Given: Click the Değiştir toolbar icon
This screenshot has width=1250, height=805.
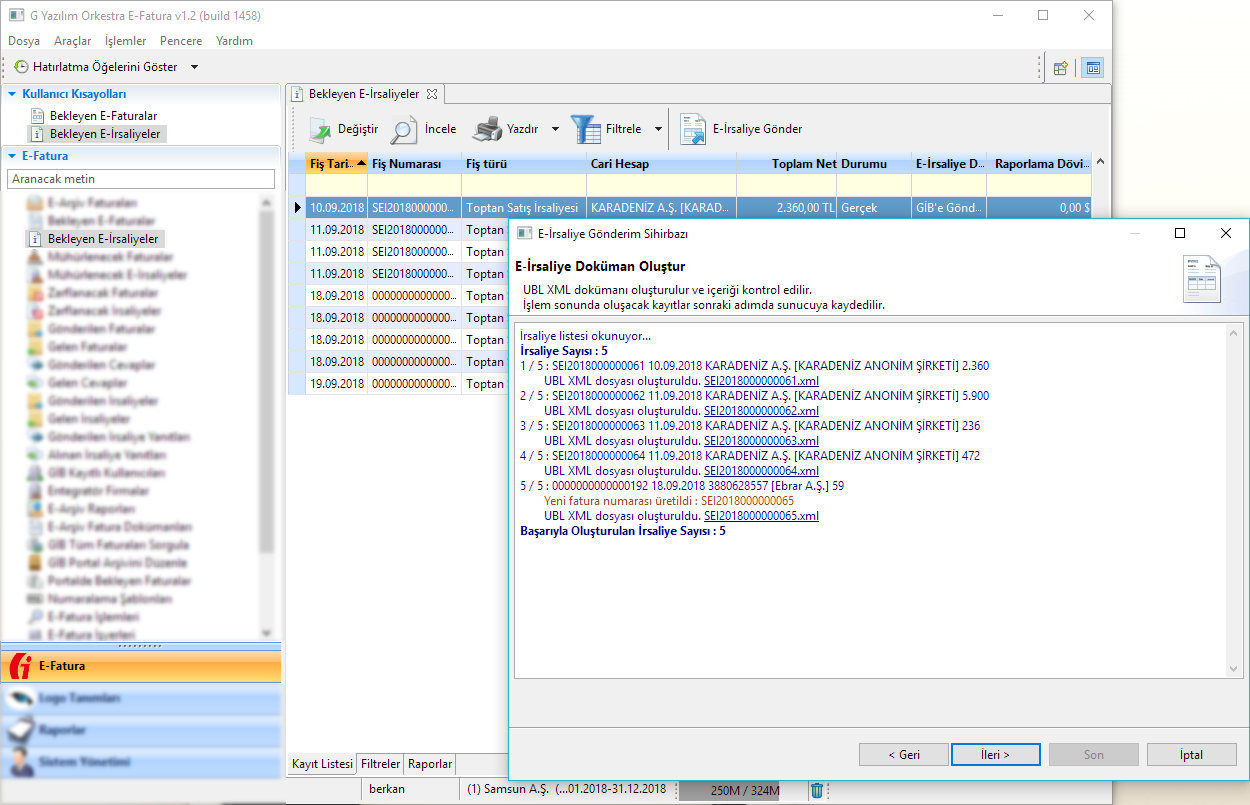Looking at the screenshot, I should tap(319, 129).
